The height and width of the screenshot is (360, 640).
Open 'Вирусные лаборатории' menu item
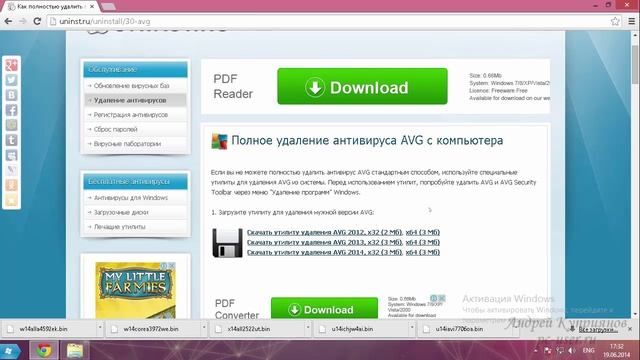click(127, 144)
